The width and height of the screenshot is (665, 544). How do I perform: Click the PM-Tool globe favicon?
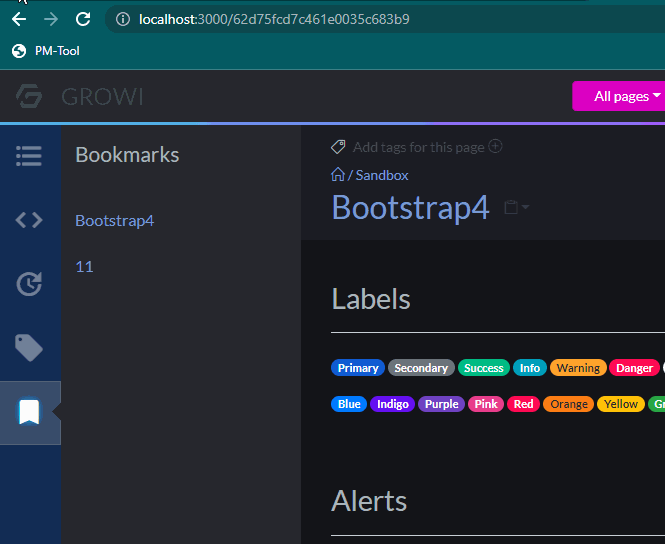pos(19,51)
